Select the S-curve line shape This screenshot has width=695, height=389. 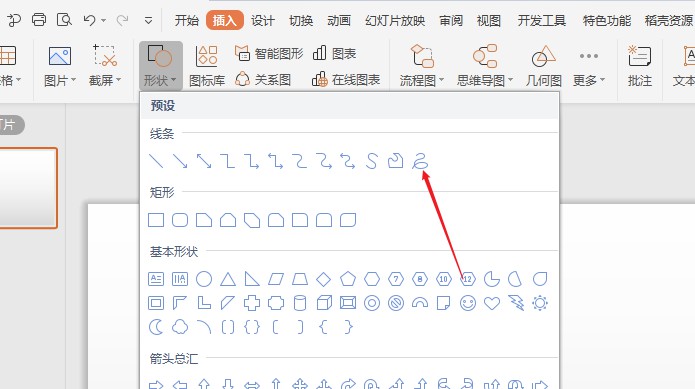[x=371, y=161]
